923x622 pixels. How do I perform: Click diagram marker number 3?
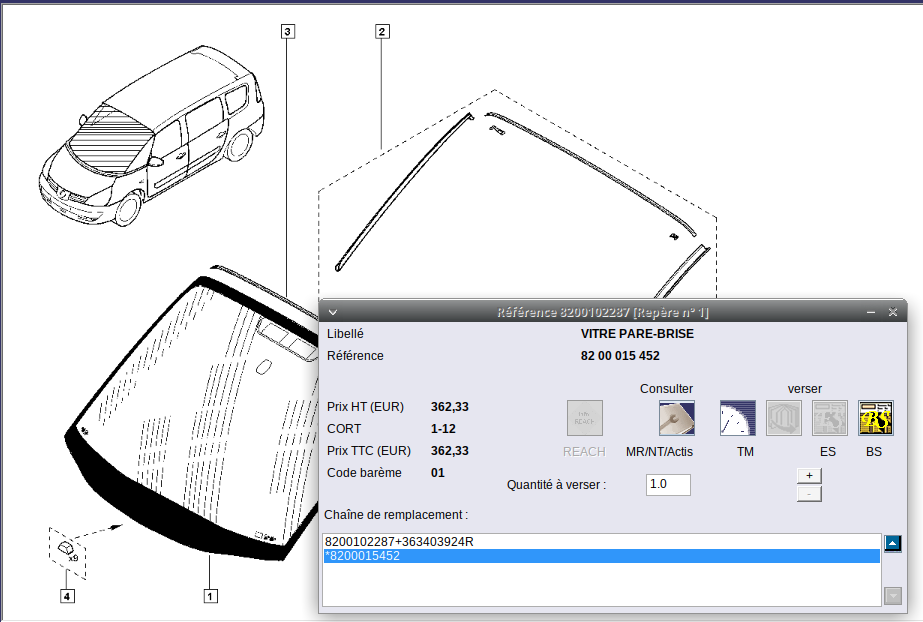(x=288, y=32)
